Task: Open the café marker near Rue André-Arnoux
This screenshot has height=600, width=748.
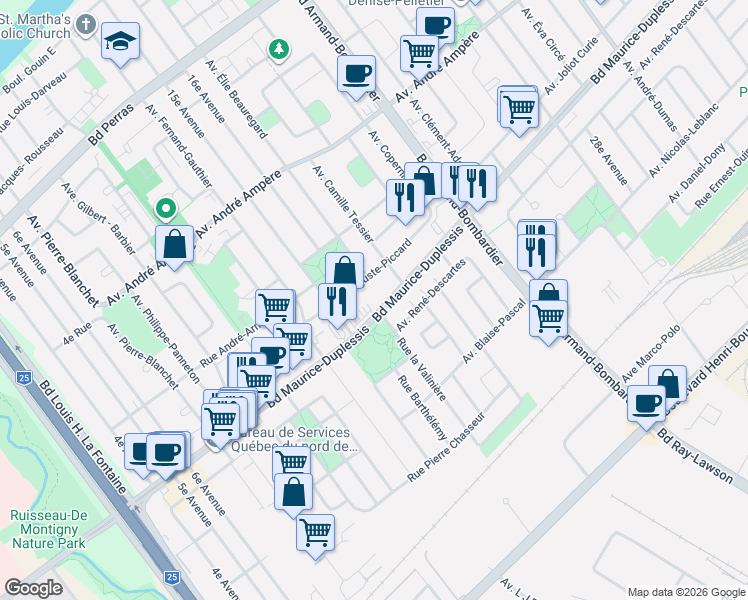Action: 273,355
